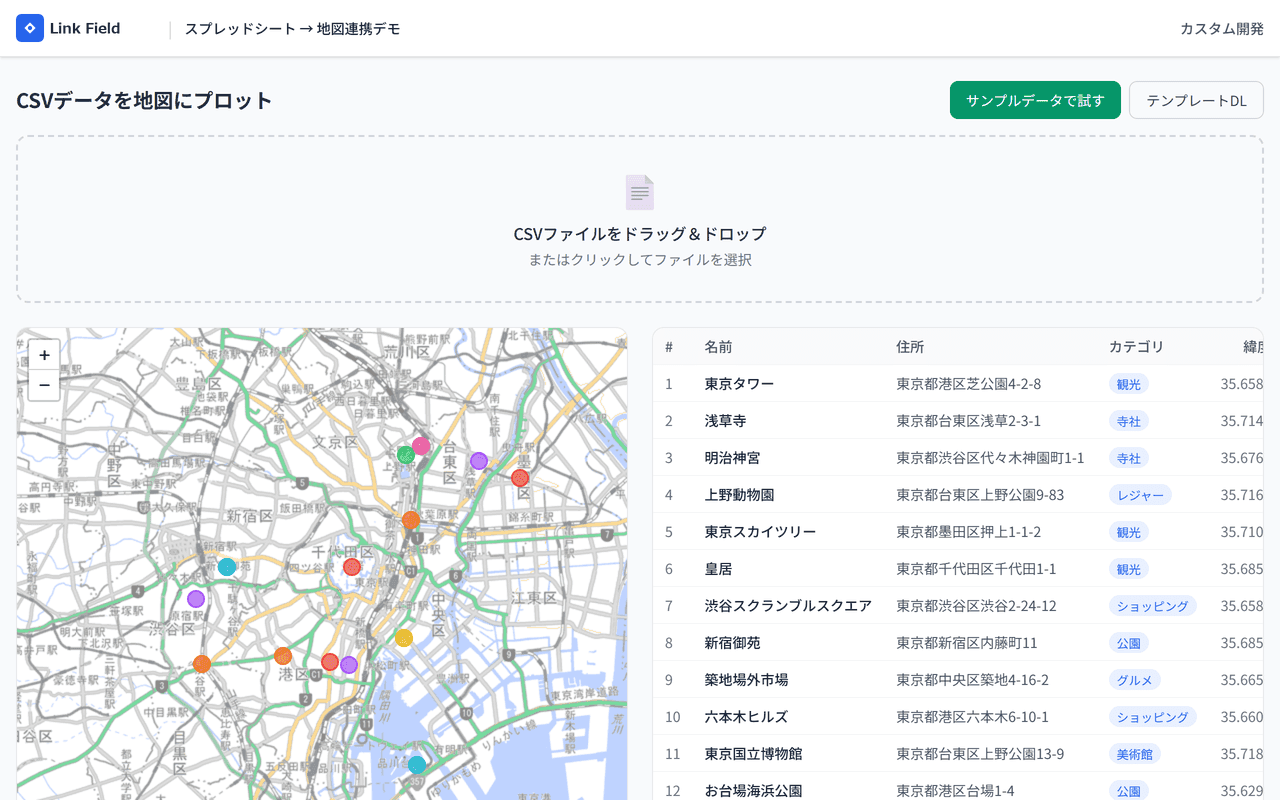Click address 東京都中央区築地4-16-2
Image resolution: width=1280 pixels, height=800 pixels.
pyautogui.click(x=972, y=680)
